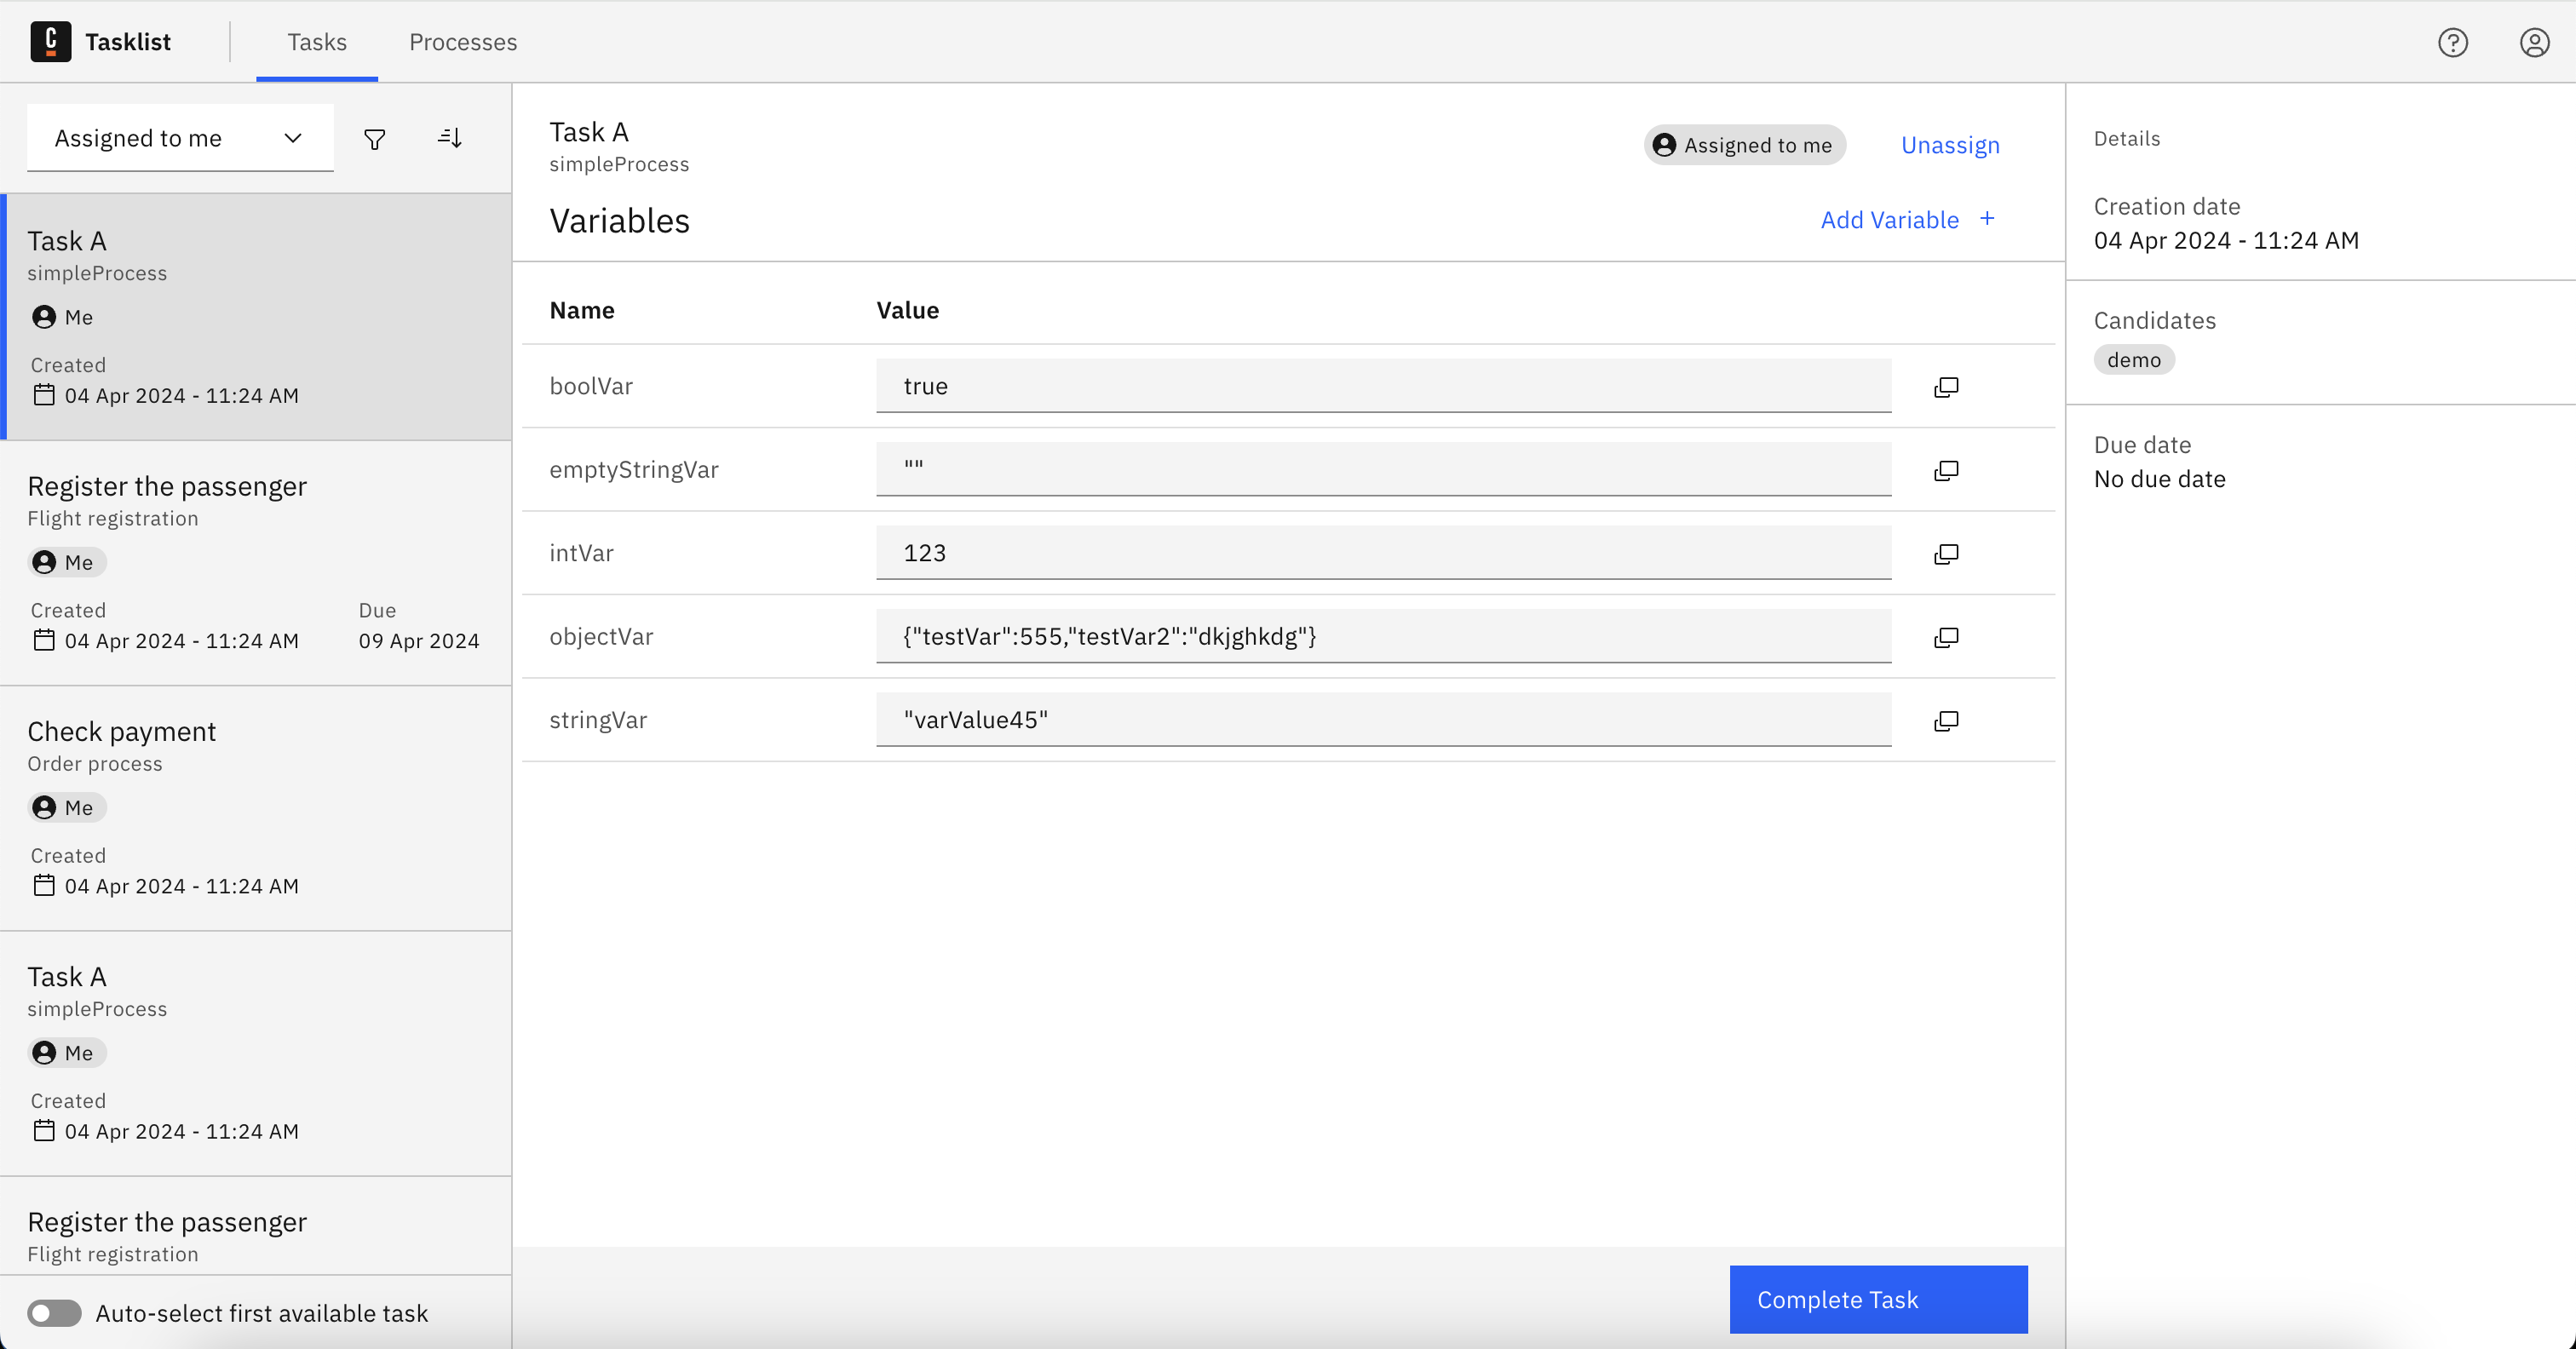2576x1349 pixels.
Task: Click the user profile icon top right
Action: point(2535,43)
